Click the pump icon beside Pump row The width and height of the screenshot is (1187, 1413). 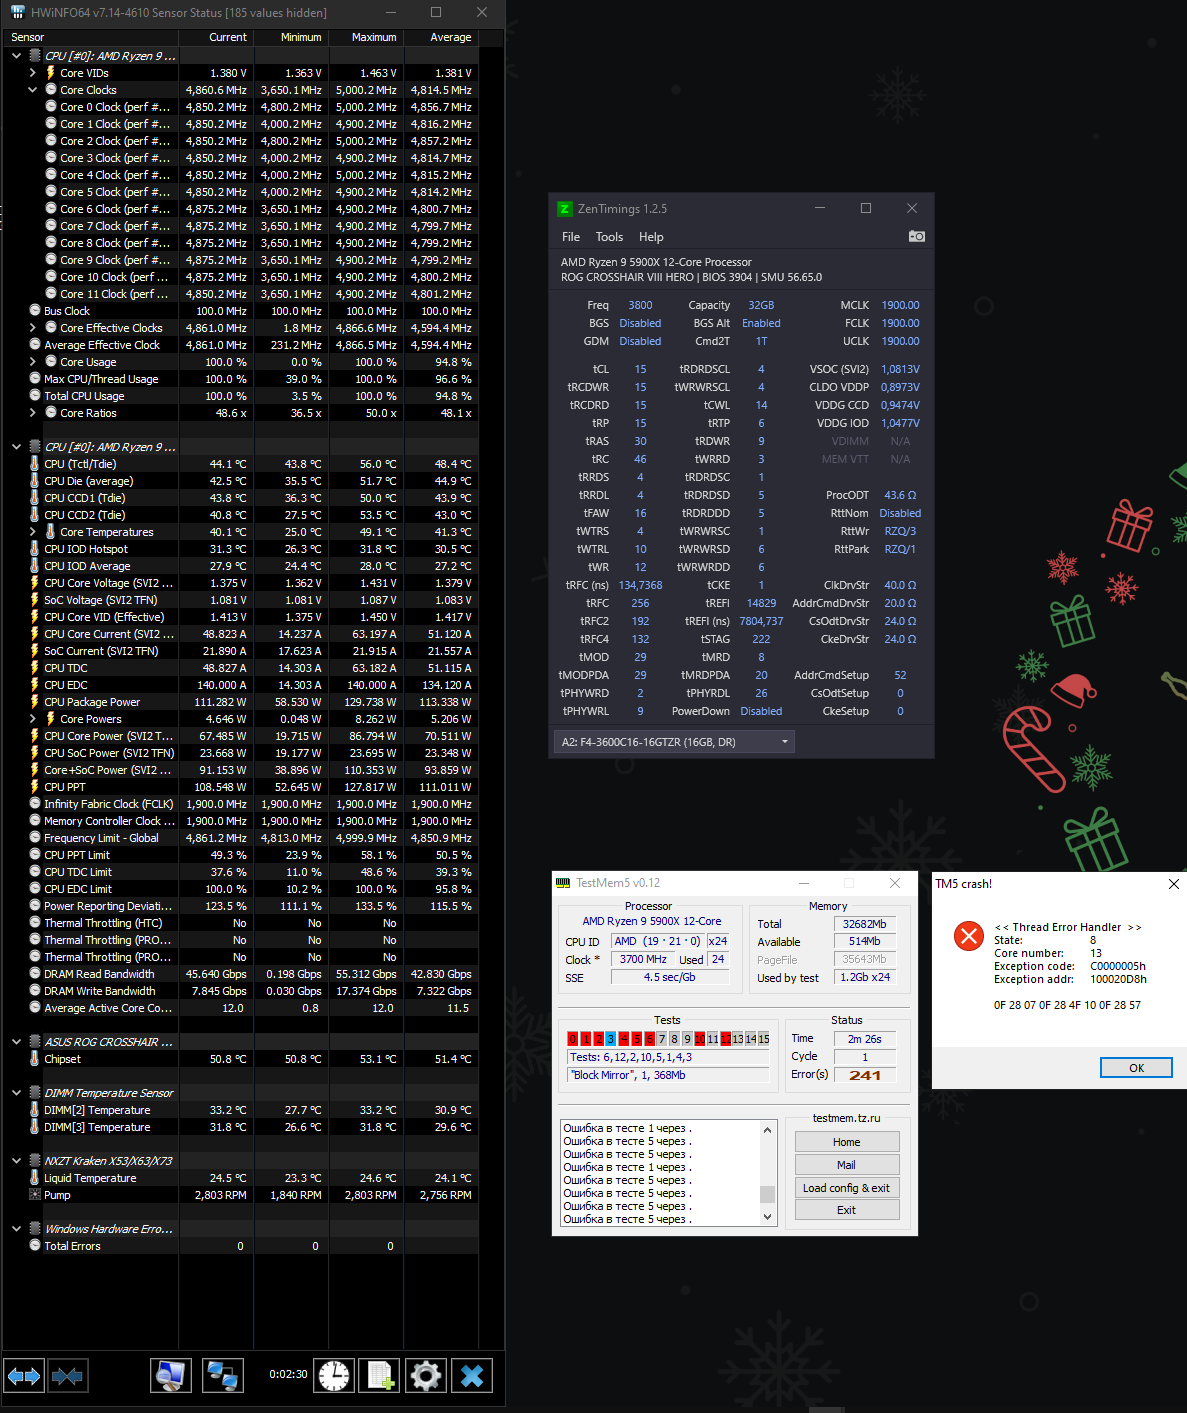pos(34,1195)
